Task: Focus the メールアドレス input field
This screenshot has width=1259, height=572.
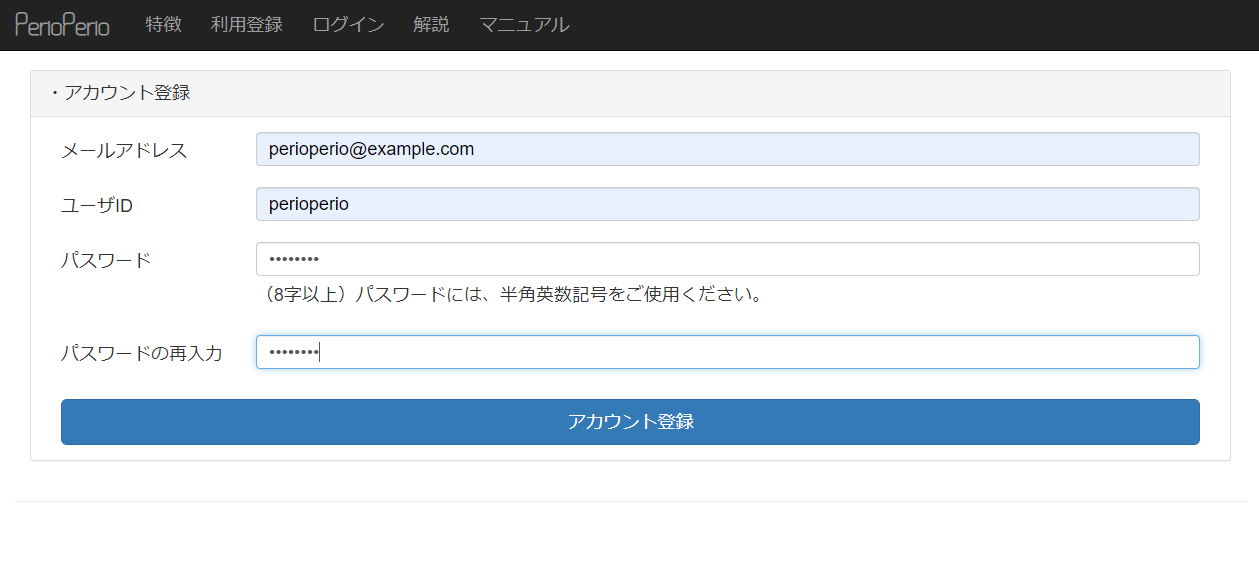Action: tap(727, 149)
